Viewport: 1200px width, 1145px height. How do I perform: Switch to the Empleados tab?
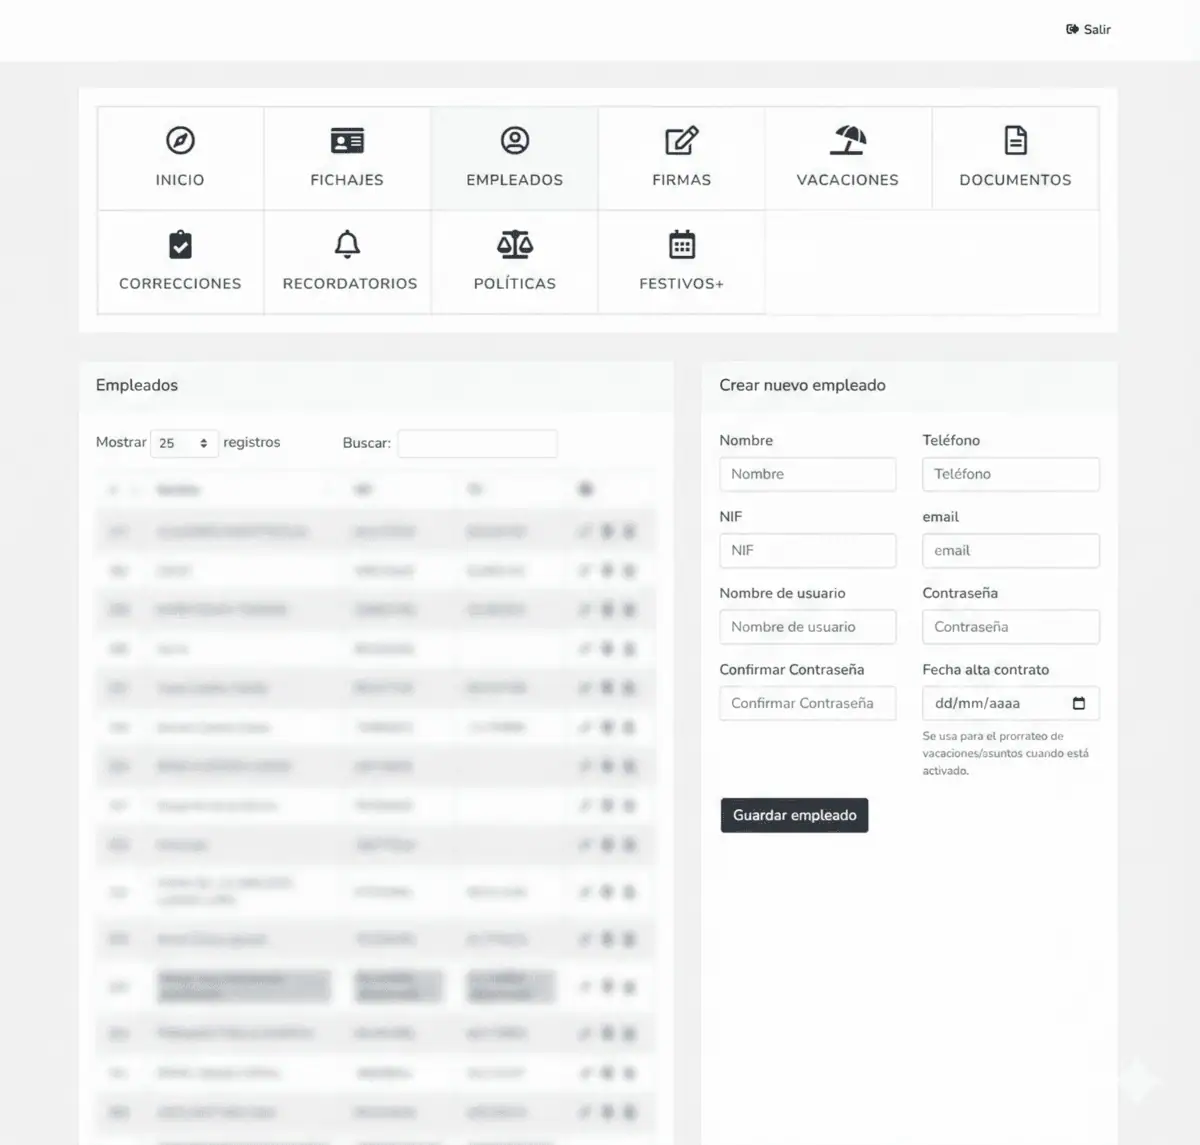coord(514,158)
